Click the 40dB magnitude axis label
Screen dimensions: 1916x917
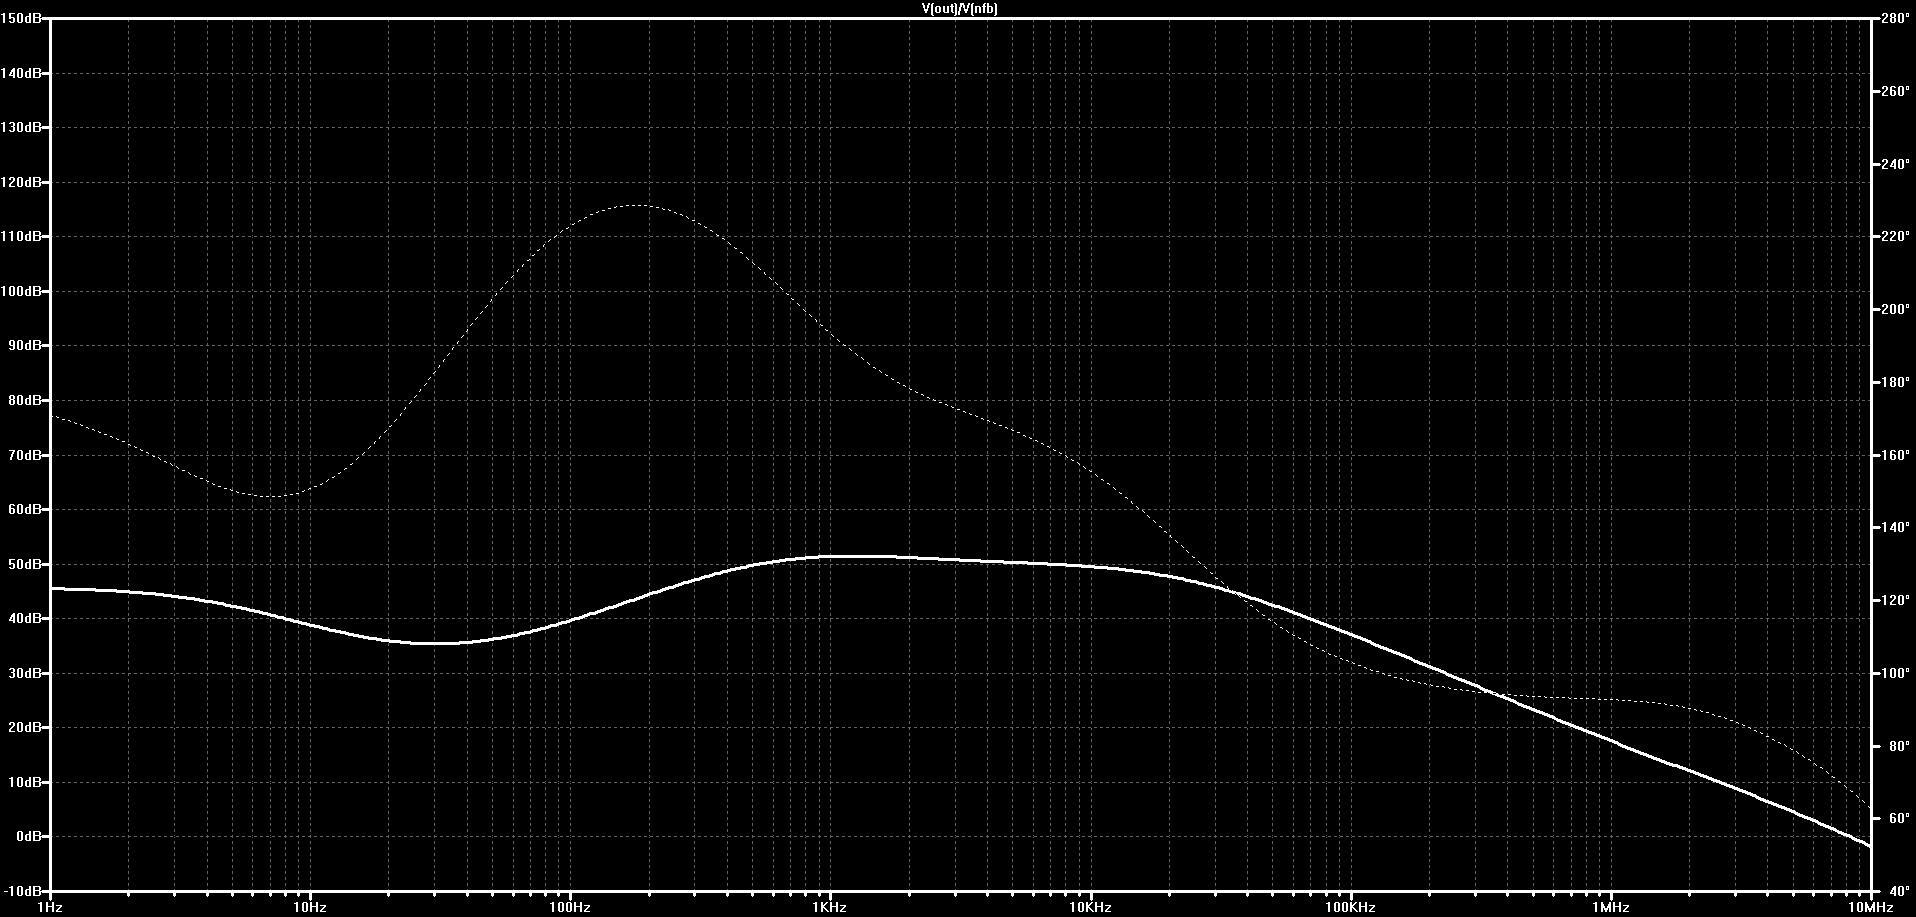pyautogui.click(x=24, y=618)
